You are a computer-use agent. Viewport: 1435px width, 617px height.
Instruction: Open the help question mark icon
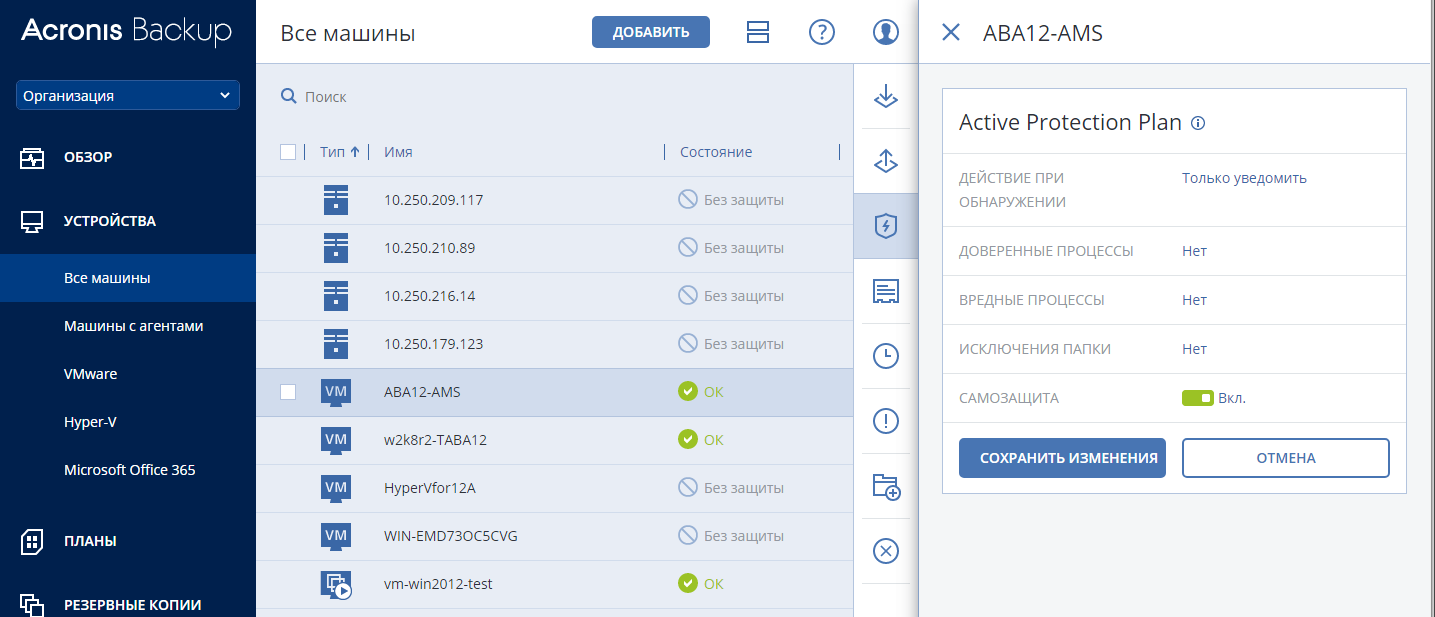[x=822, y=32]
